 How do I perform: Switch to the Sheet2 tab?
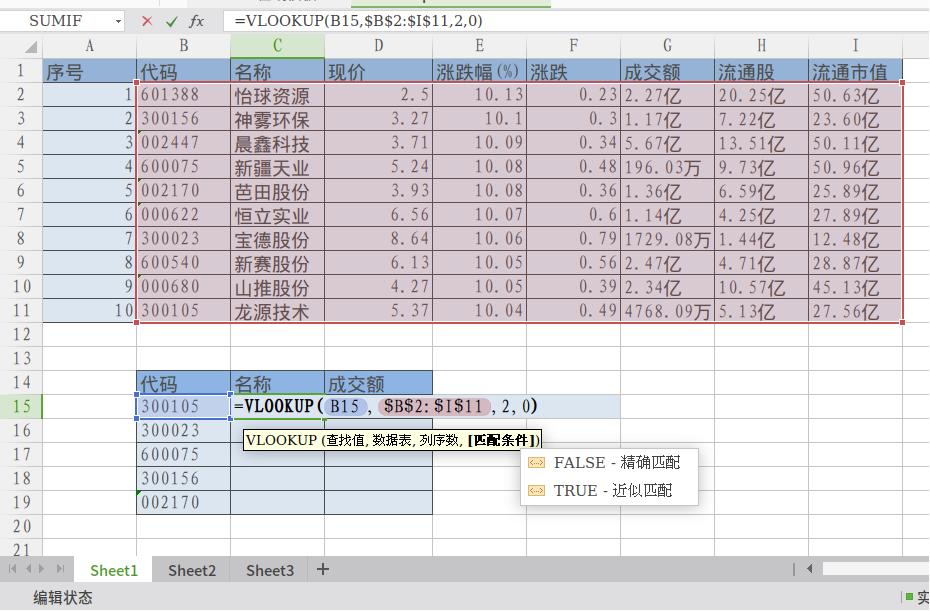[x=191, y=569]
